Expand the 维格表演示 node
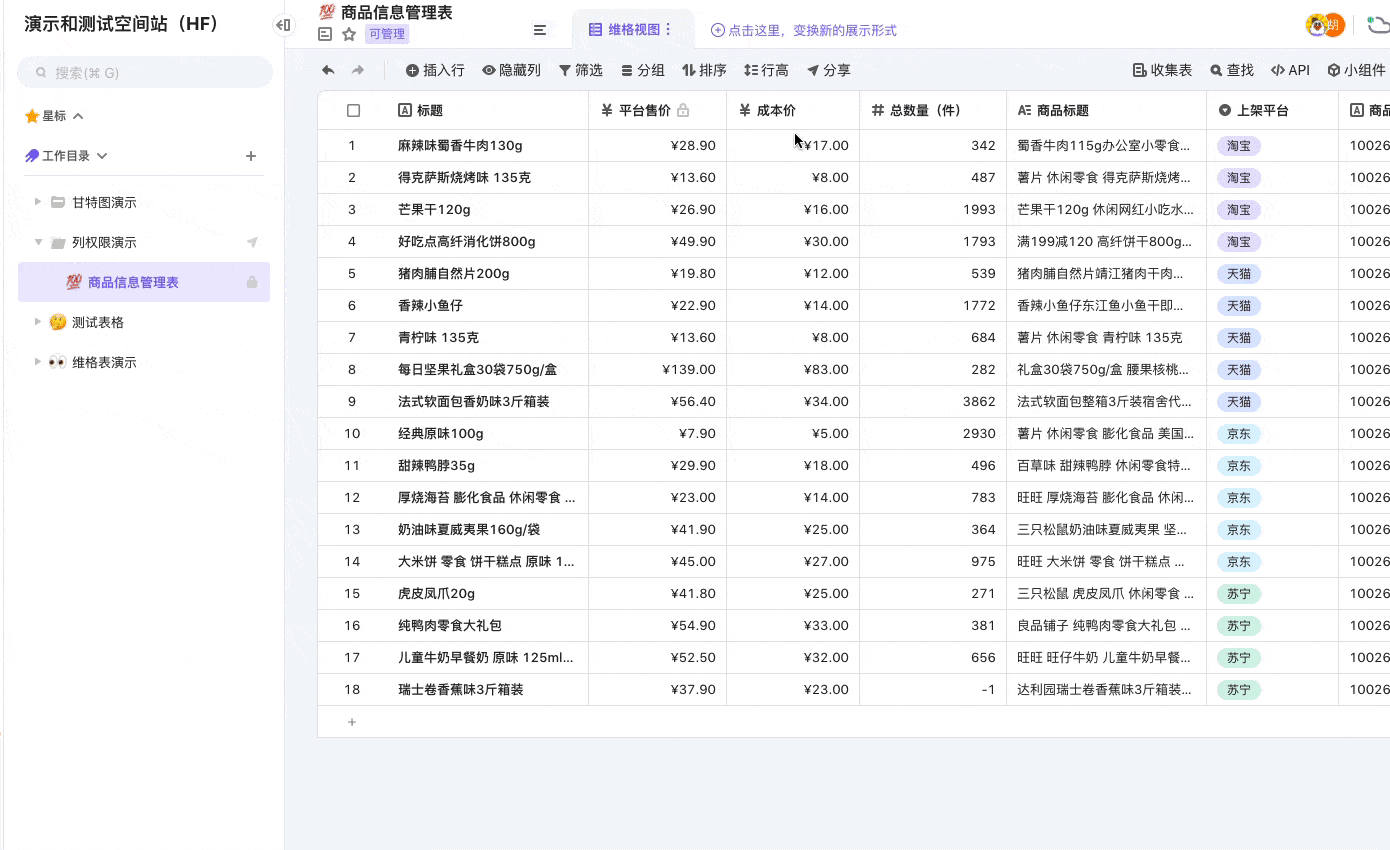Screen dimensions: 1390x850 (x=38, y=362)
